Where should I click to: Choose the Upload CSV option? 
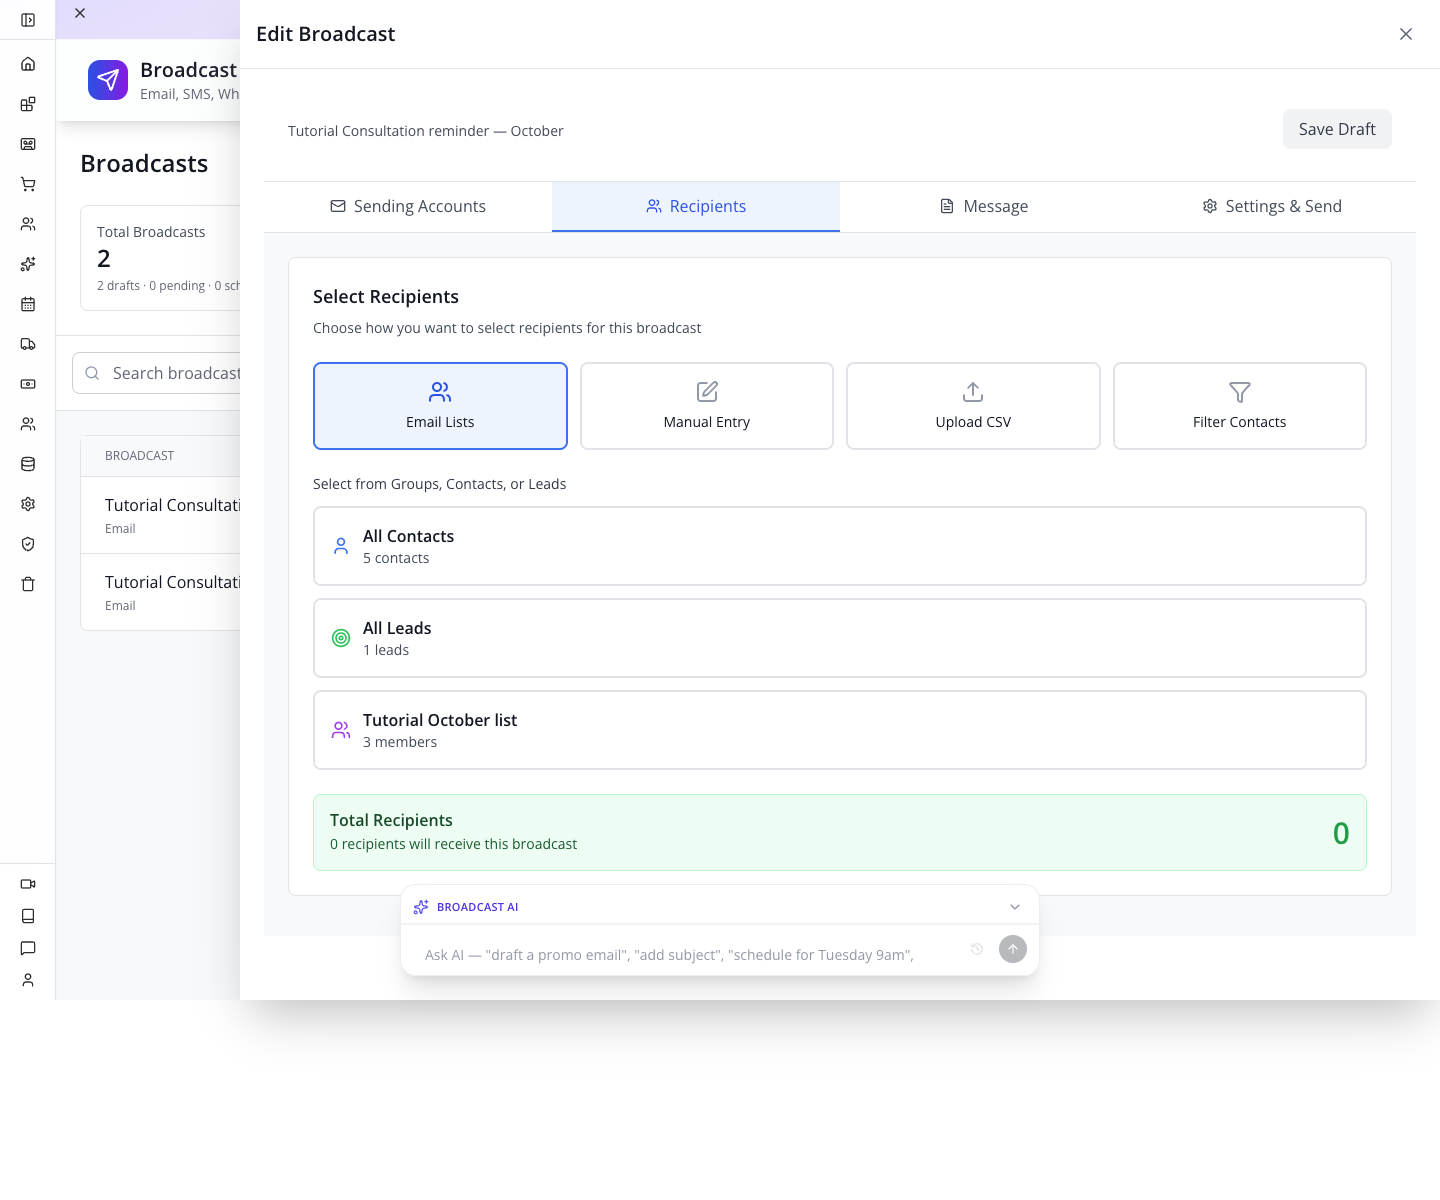click(973, 406)
